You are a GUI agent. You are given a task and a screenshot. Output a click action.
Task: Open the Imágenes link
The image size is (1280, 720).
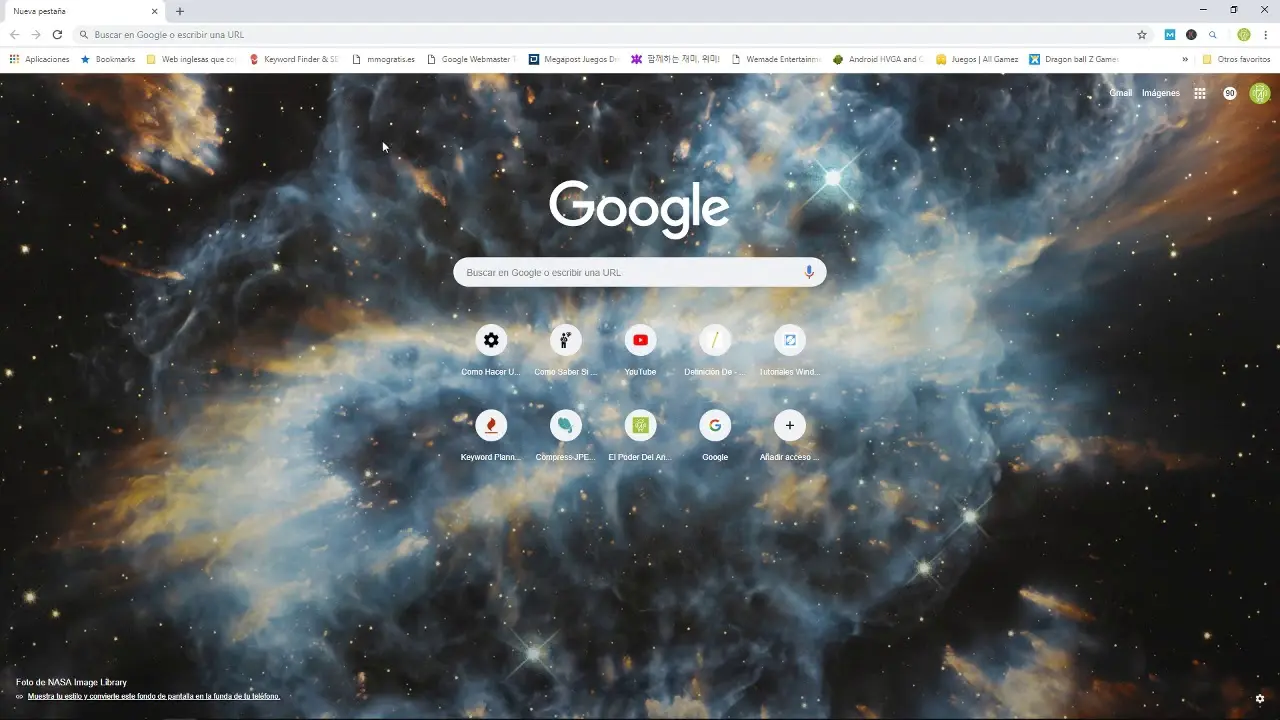click(1161, 93)
